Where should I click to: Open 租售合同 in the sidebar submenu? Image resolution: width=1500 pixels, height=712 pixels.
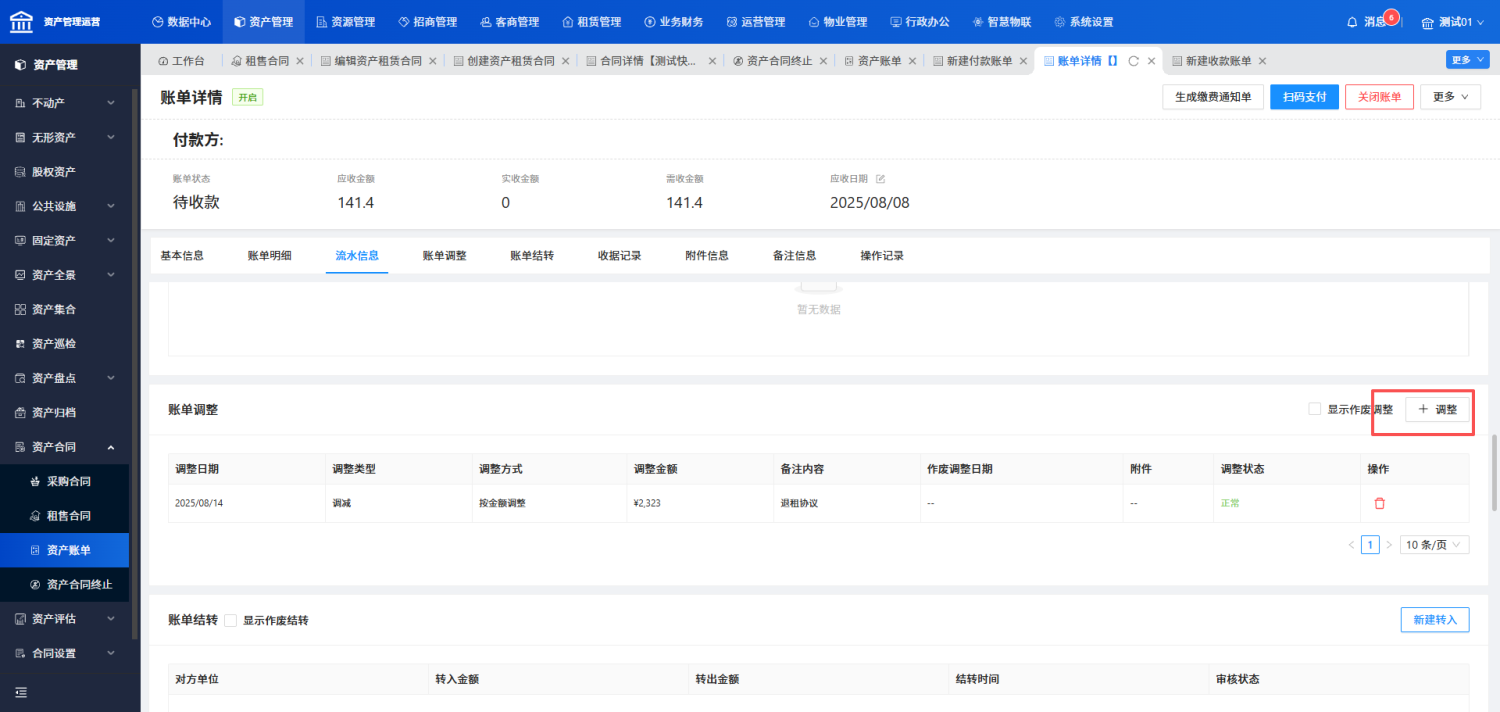[64, 516]
